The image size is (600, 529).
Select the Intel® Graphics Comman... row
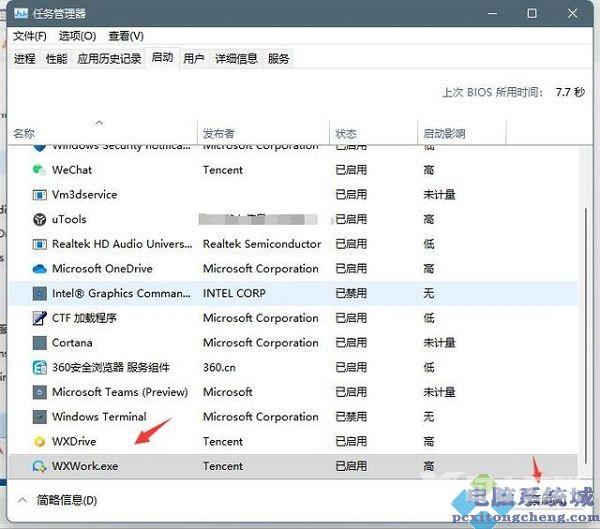click(x=293, y=293)
